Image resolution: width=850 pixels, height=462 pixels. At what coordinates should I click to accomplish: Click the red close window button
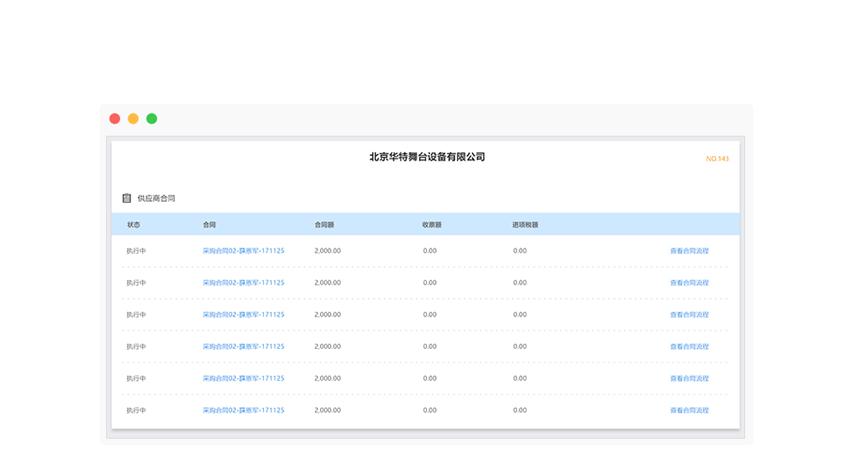[115, 119]
